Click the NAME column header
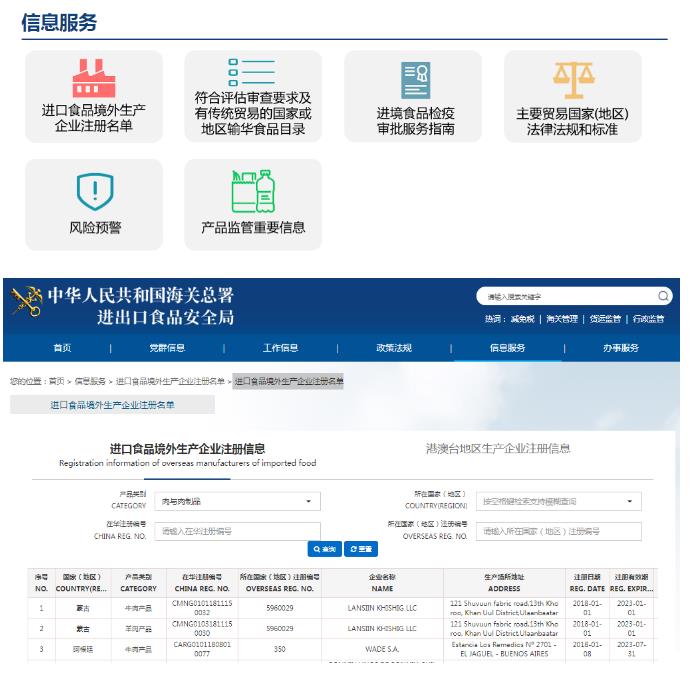Screen dimensions: 700x683 point(382,583)
